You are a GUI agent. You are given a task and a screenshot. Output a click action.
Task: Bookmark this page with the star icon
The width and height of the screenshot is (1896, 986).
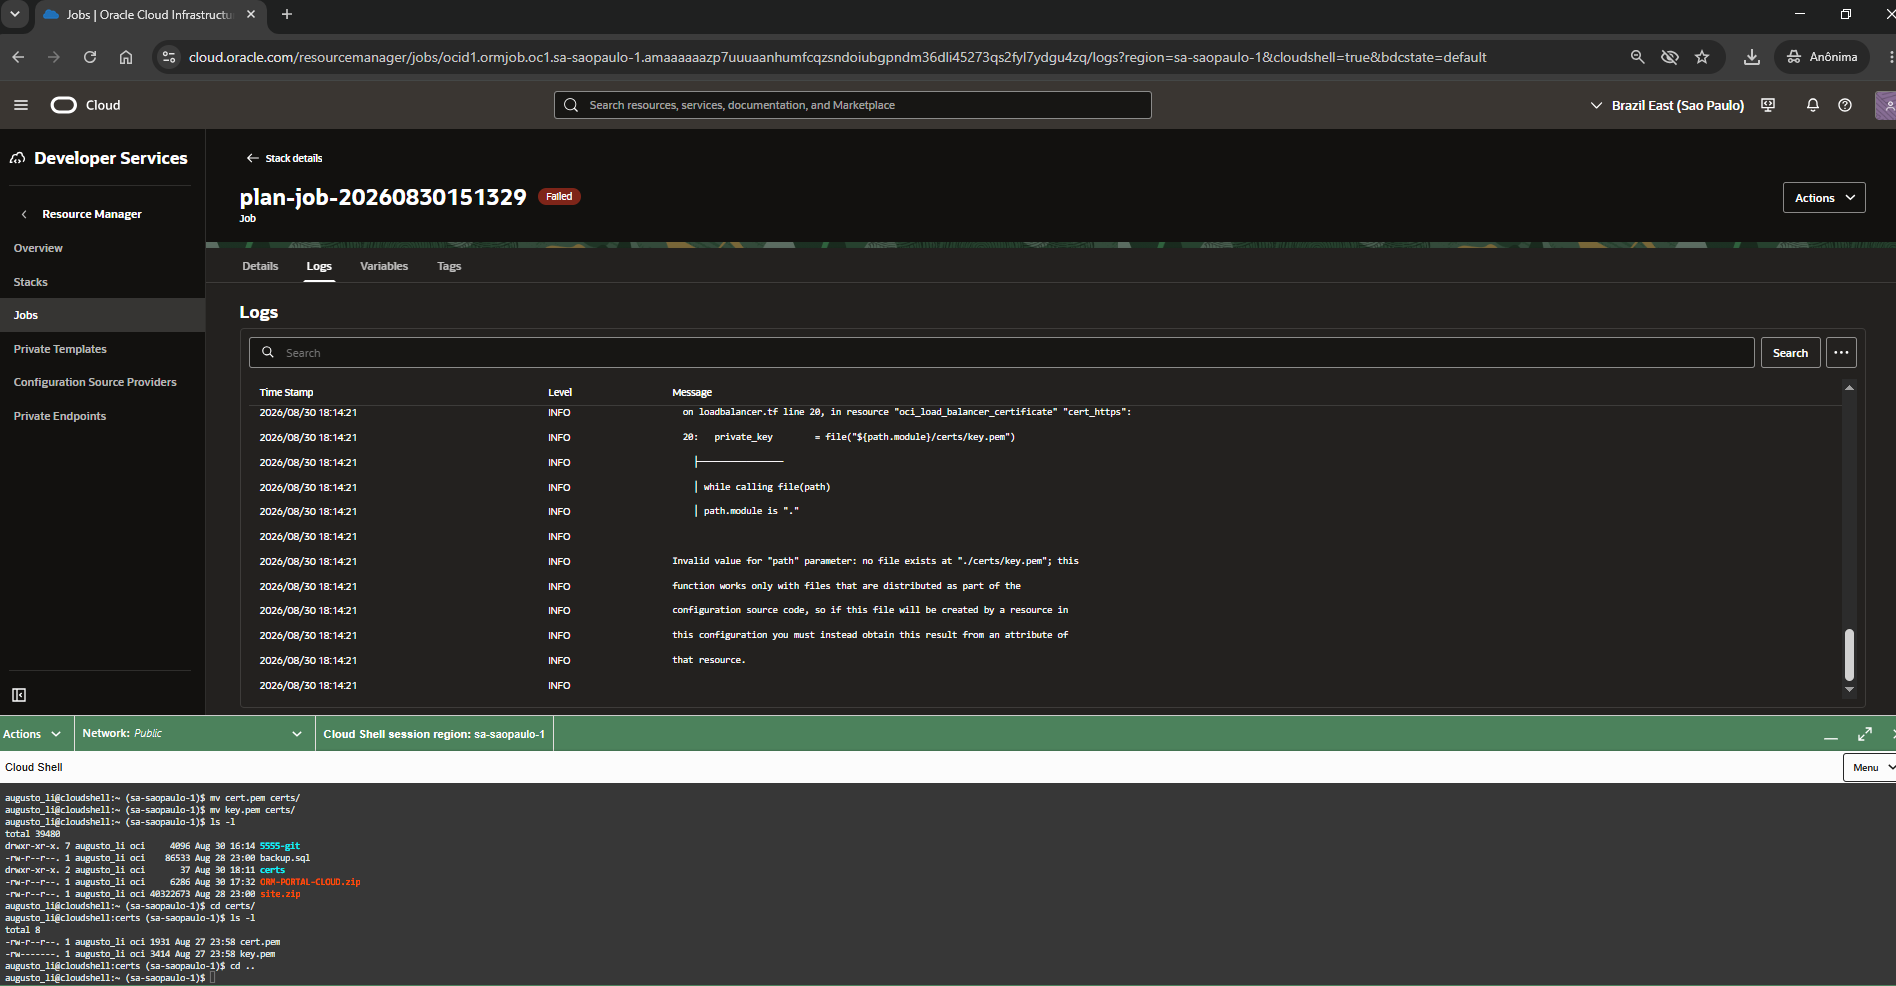pos(1702,57)
